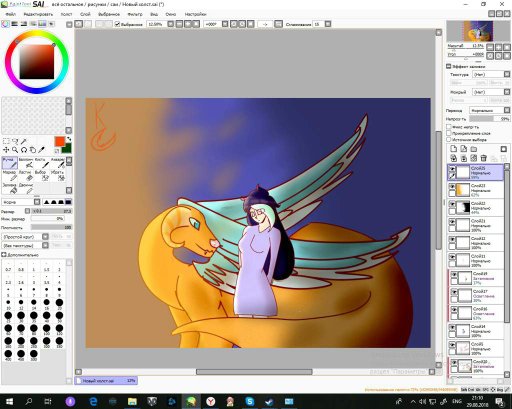Toggle the color wheel panel
512x409 pixels.
5,24
